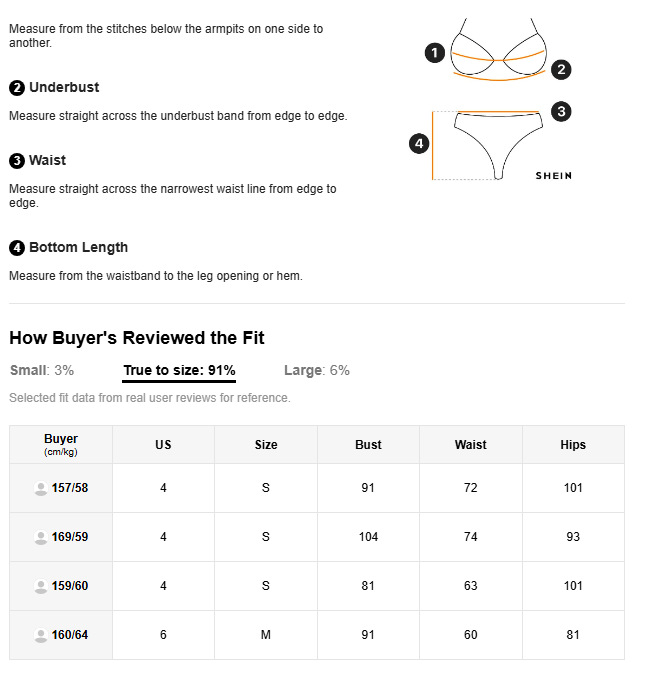Click the avatar icon for buyer 160/64

point(41,635)
